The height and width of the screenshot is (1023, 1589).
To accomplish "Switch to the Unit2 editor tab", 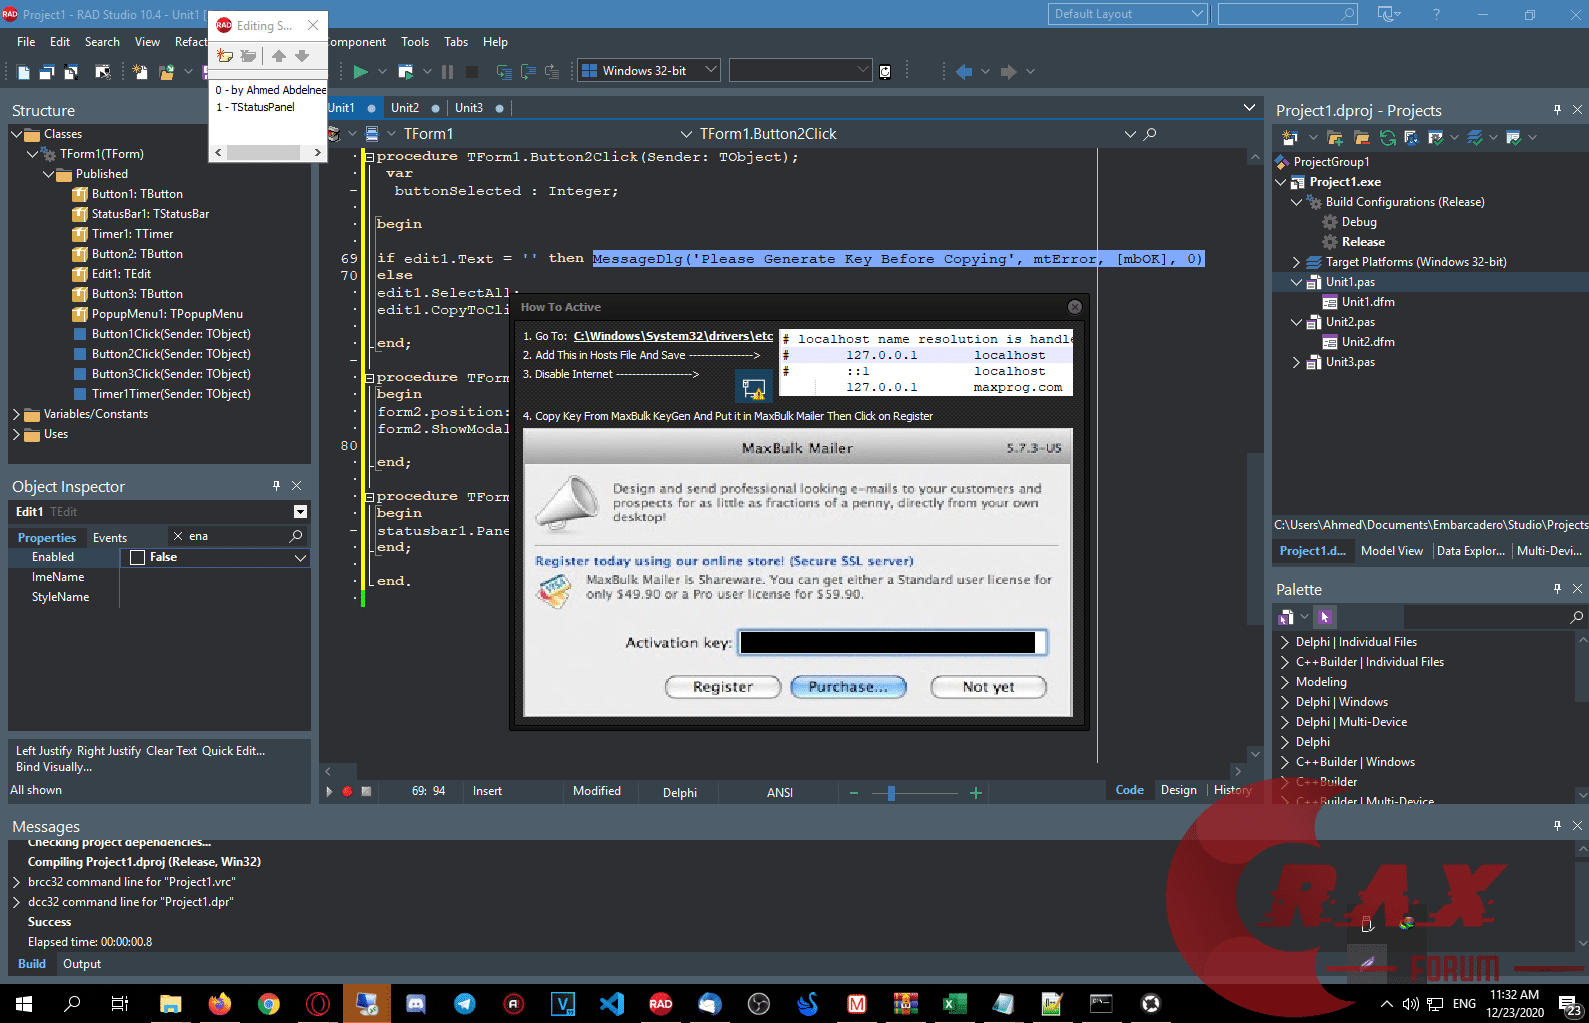I will [405, 108].
